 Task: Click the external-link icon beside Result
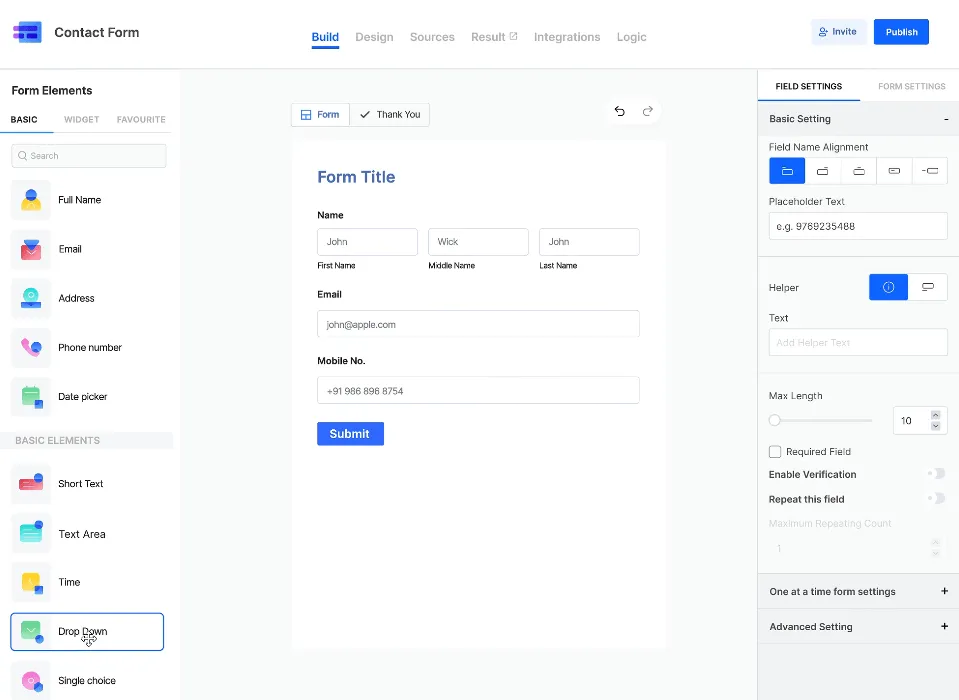tap(513, 36)
